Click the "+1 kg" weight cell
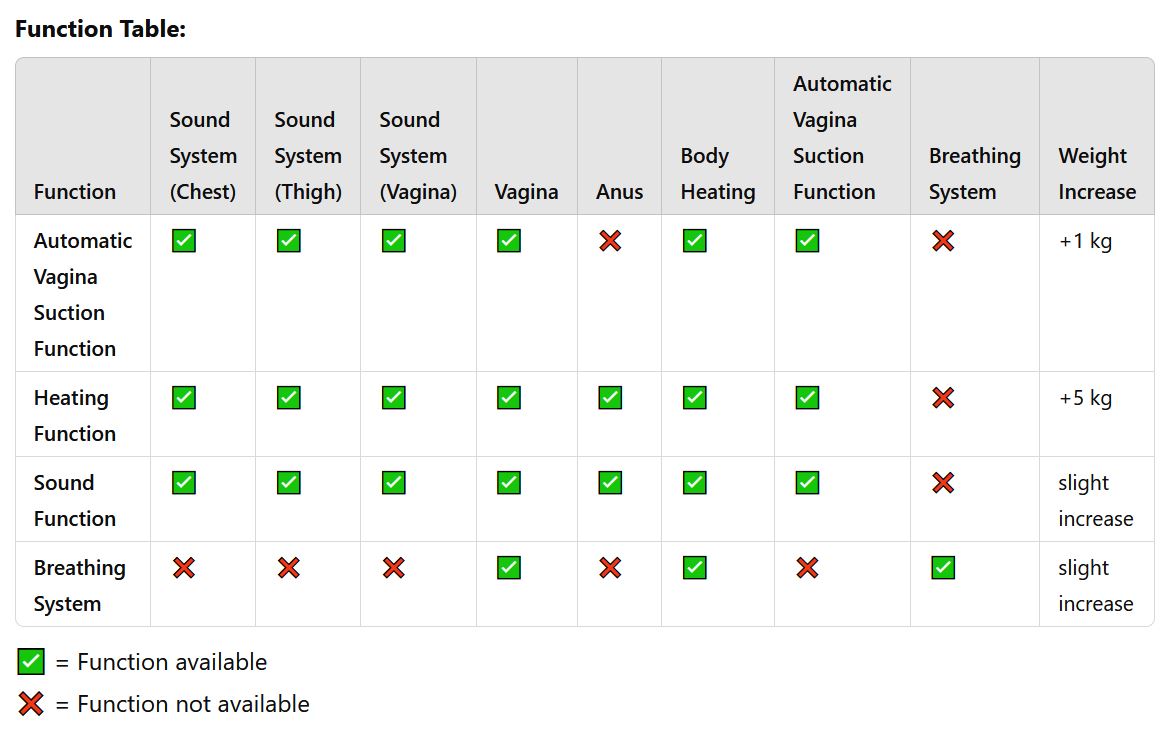Image resolution: width=1170 pixels, height=730 pixels. tap(1085, 241)
